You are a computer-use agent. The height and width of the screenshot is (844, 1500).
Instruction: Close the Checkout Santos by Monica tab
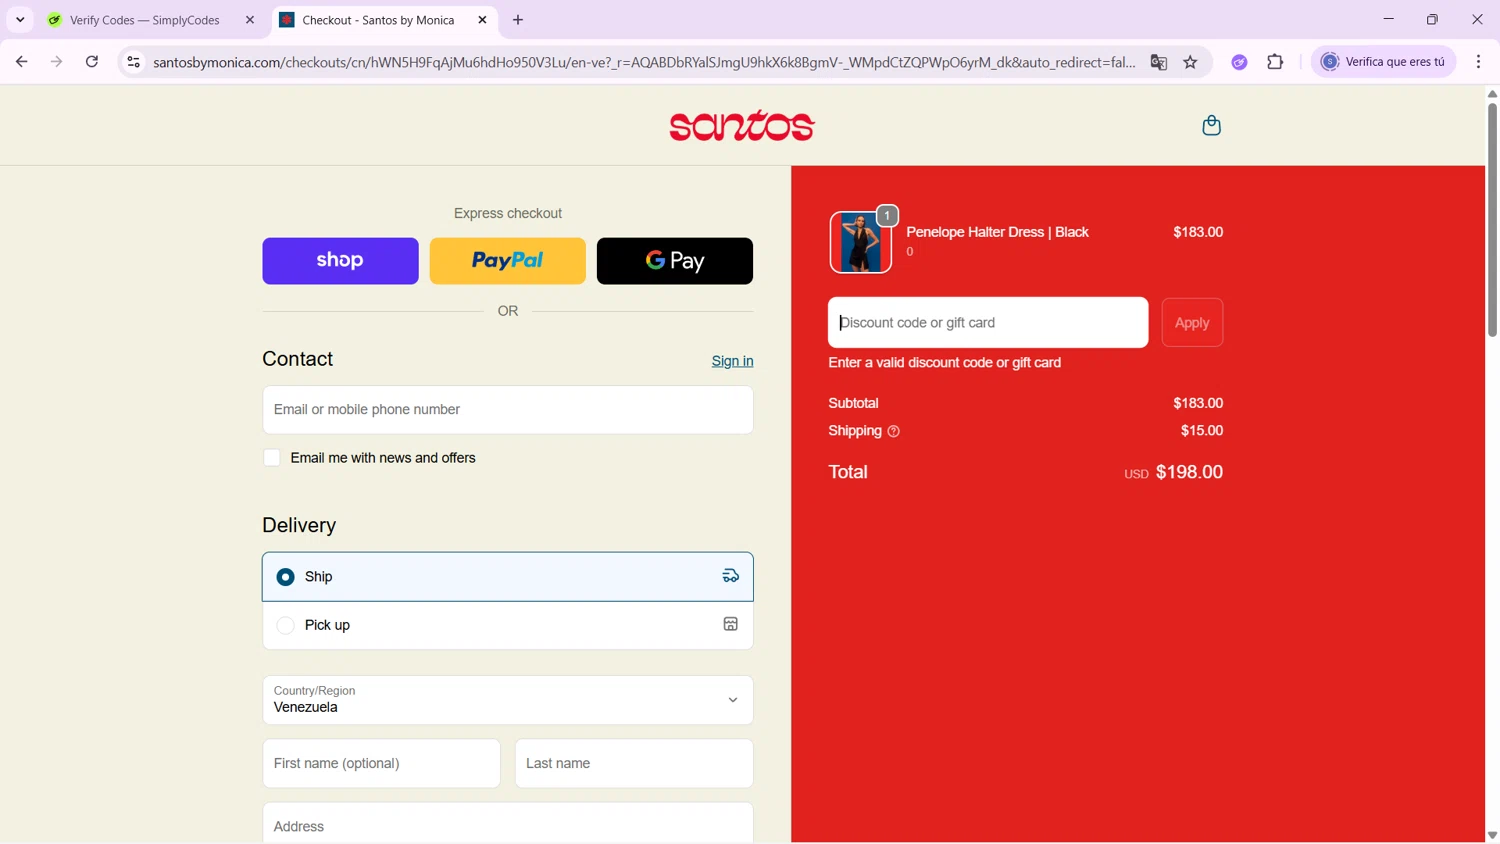click(482, 20)
